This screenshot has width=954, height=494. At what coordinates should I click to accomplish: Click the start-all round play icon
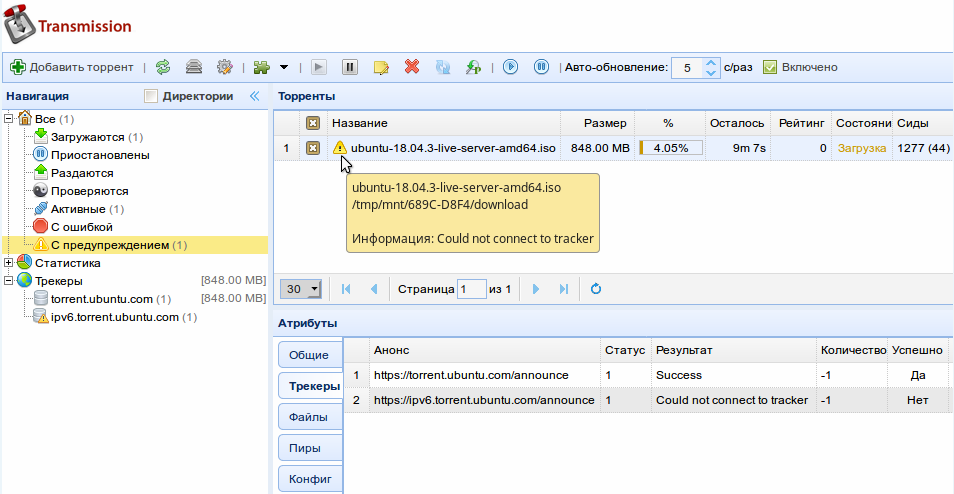[510, 67]
